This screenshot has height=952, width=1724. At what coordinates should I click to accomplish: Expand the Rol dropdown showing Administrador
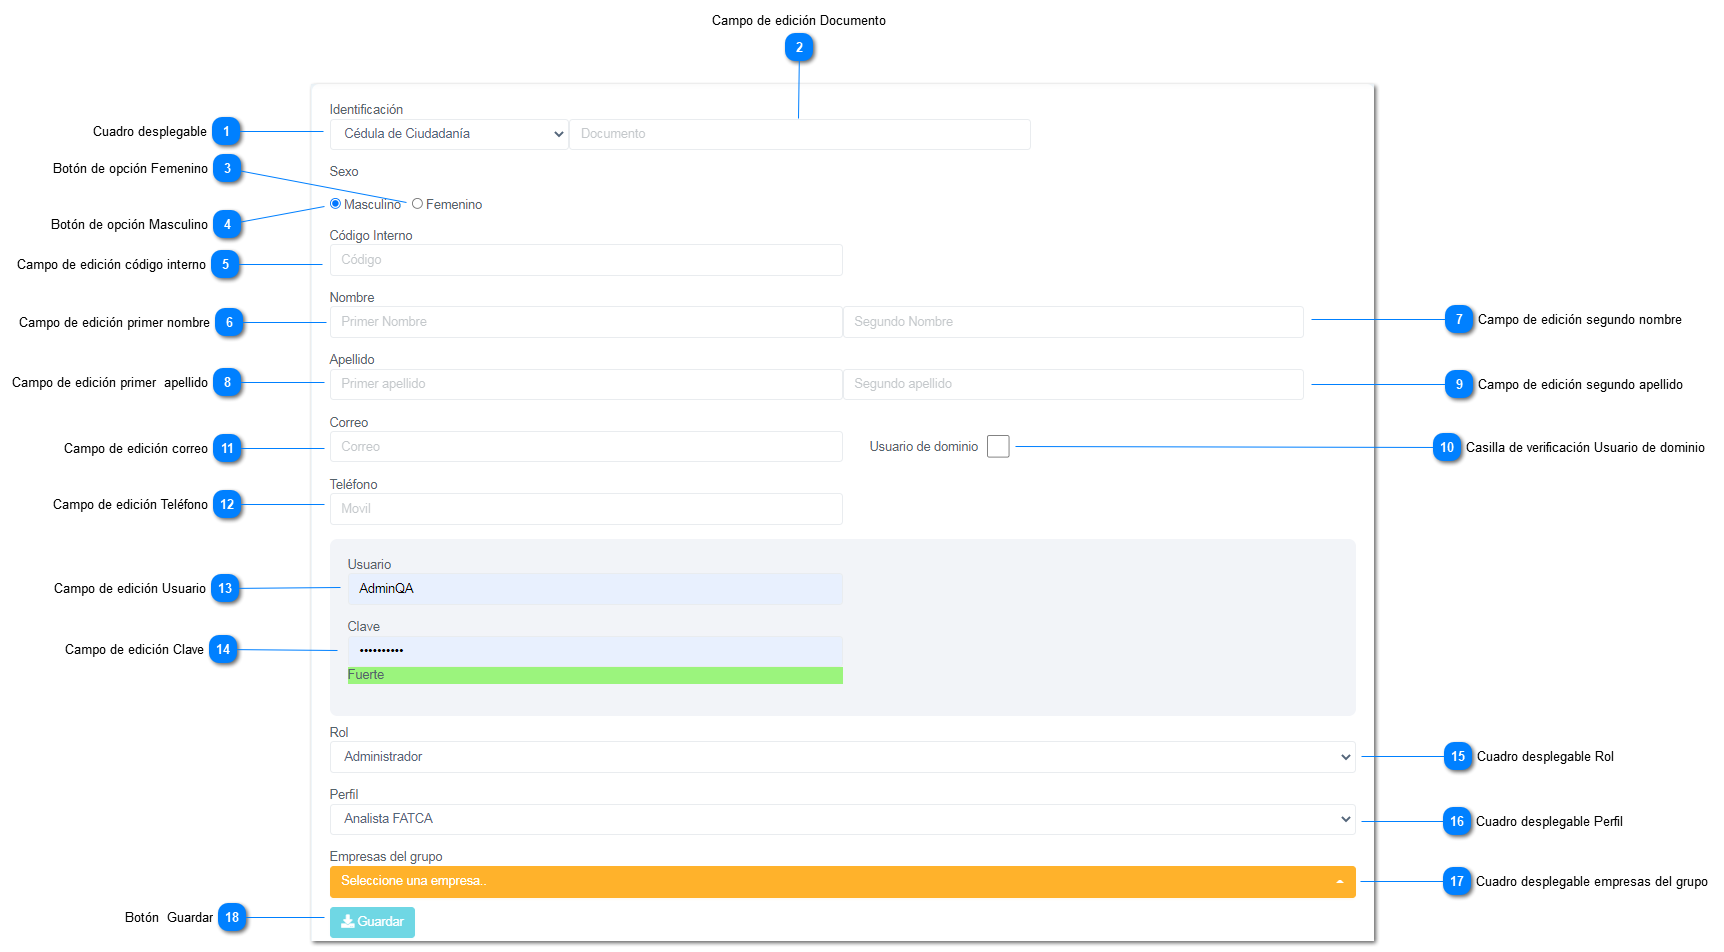(x=842, y=757)
